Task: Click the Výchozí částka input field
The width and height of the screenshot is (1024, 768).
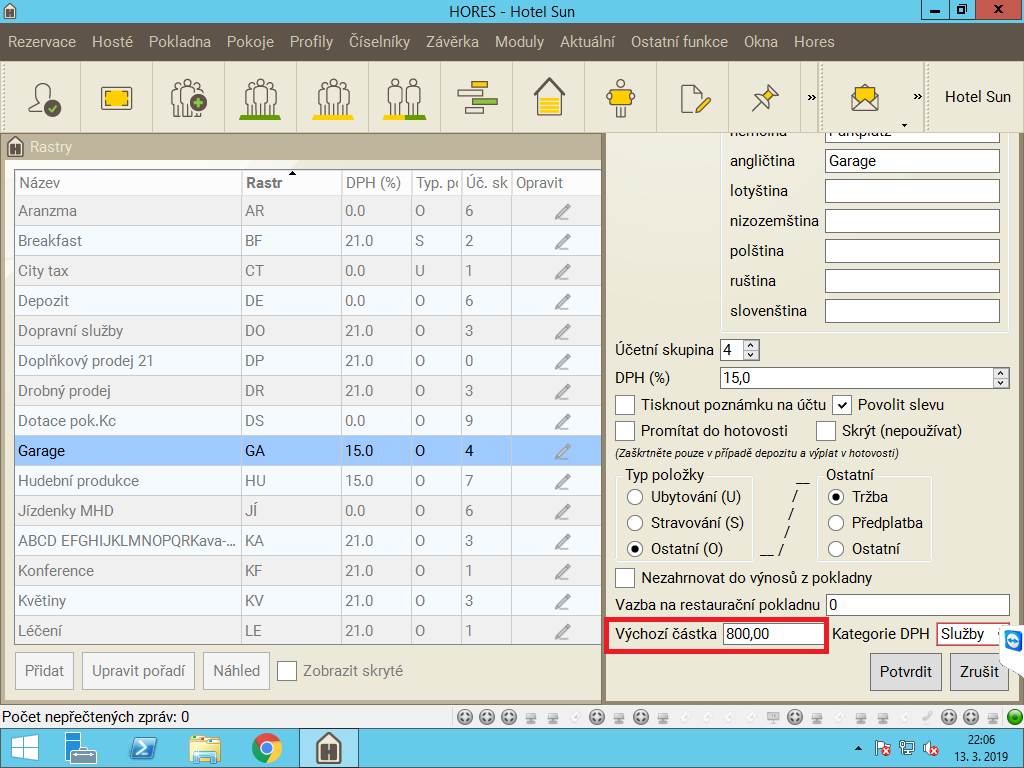Action: (772, 634)
